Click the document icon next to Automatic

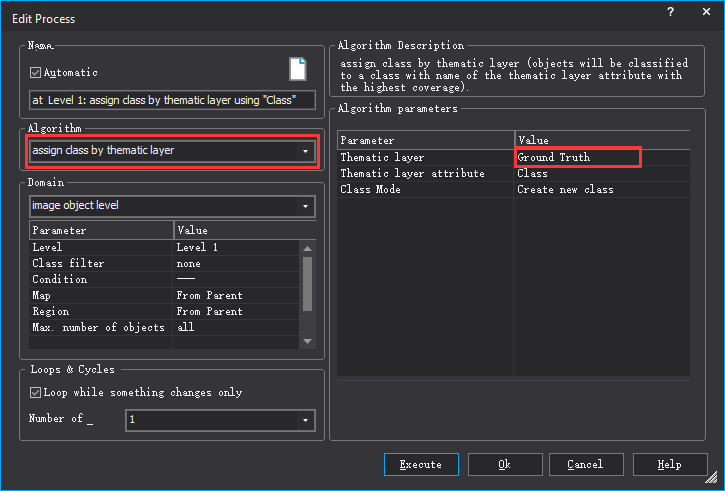[297, 69]
